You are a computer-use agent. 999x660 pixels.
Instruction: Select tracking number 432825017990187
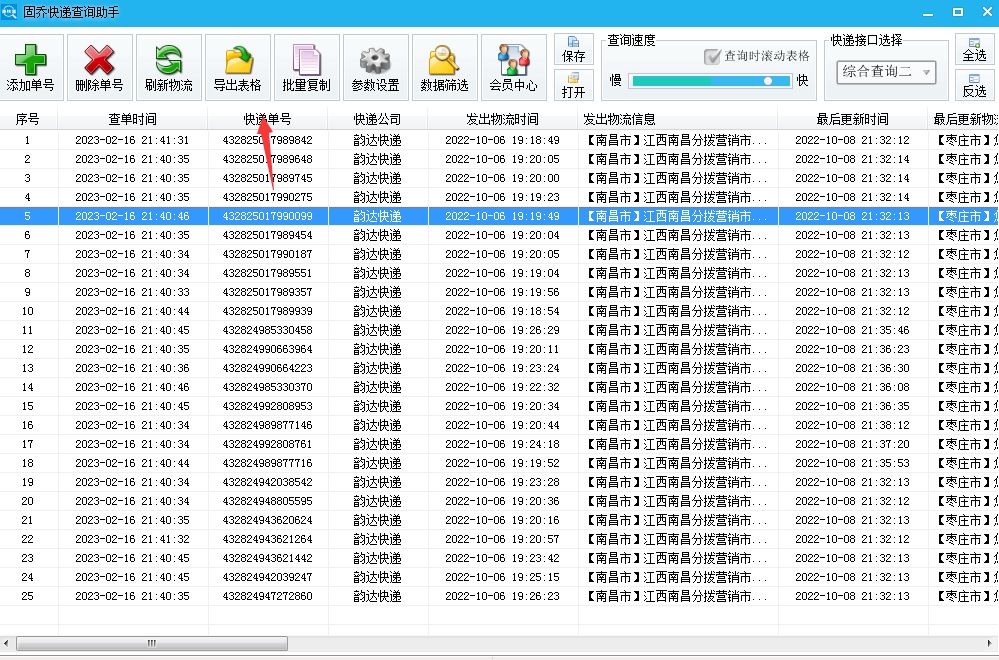(268, 254)
